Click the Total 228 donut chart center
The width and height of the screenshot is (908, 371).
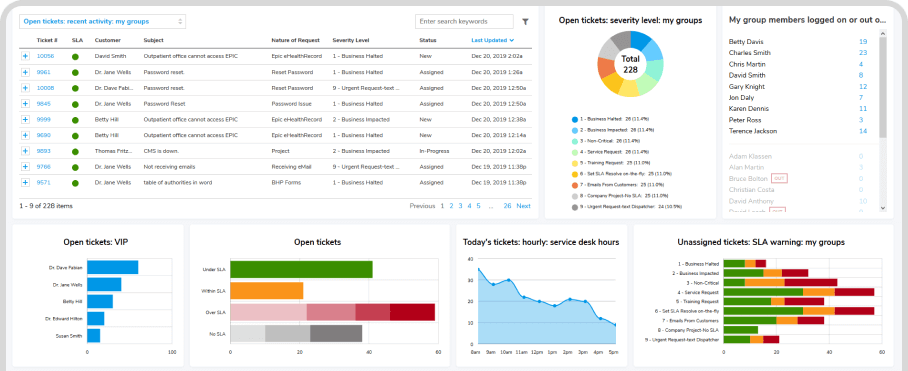tap(630, 64)
